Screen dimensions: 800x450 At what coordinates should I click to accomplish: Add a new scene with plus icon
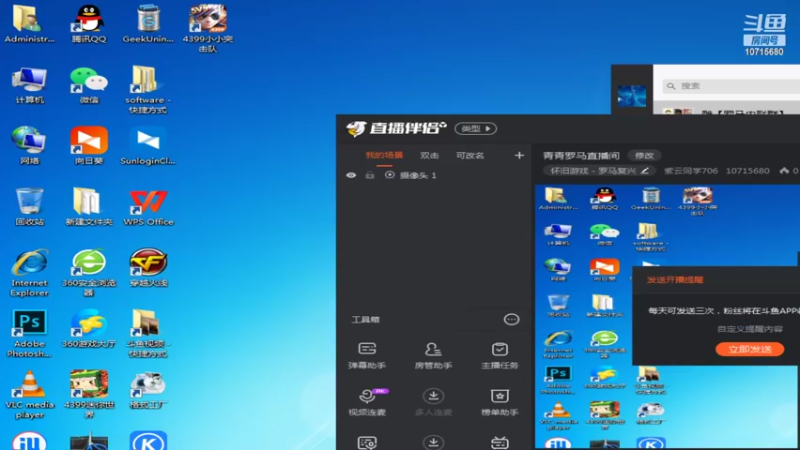519,155
